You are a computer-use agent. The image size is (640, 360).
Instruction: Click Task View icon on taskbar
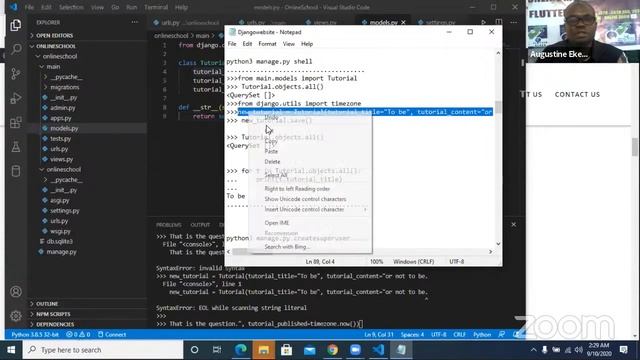[217, 350]
